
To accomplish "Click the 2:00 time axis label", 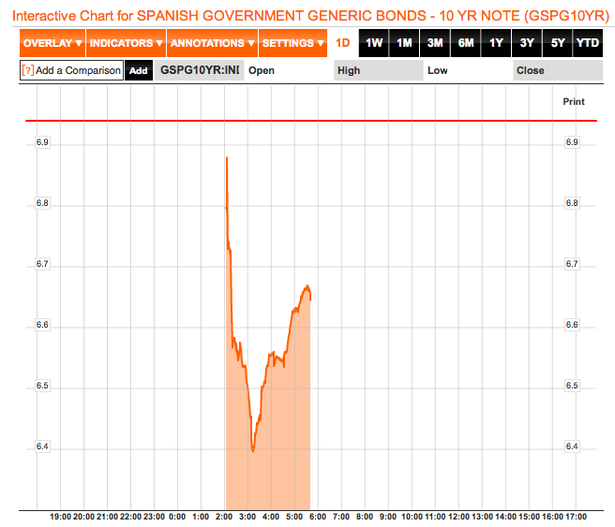I will [x=224, y=517].
